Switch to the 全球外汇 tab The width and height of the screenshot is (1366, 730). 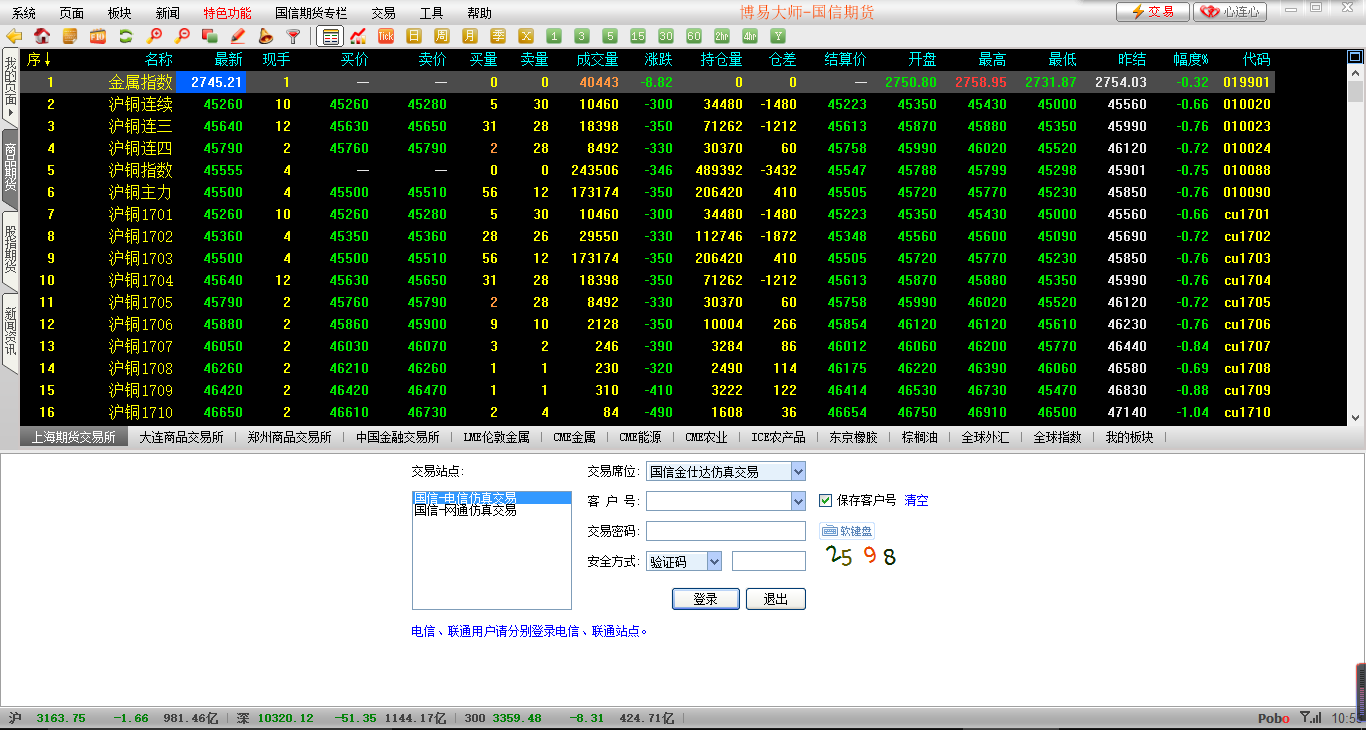click(x=986, y=437)
